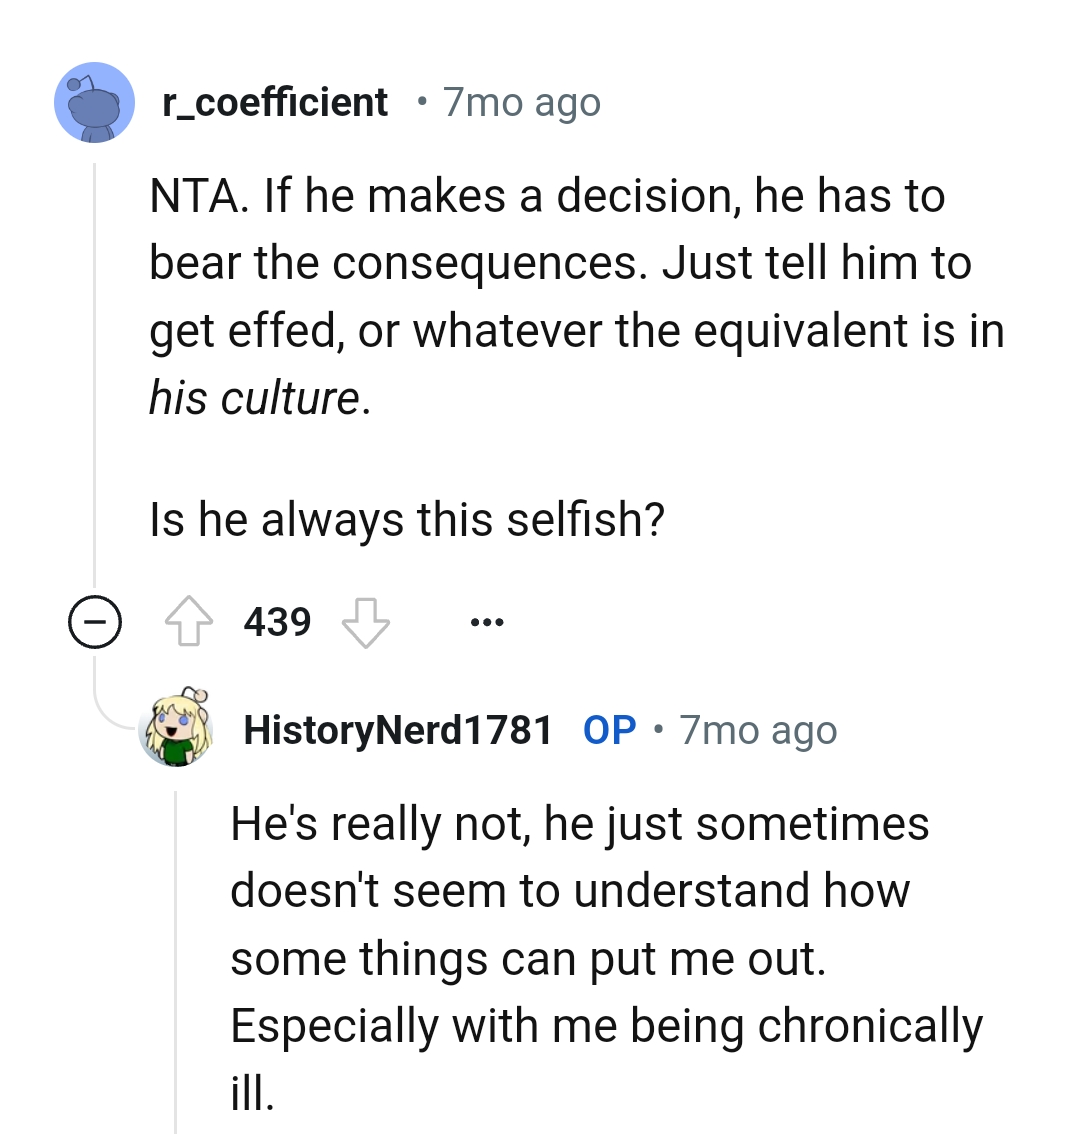Click r_coefficient's alien snoo avatar
This screenshot has height=1134, width=1079.
[x=94, y=103]
